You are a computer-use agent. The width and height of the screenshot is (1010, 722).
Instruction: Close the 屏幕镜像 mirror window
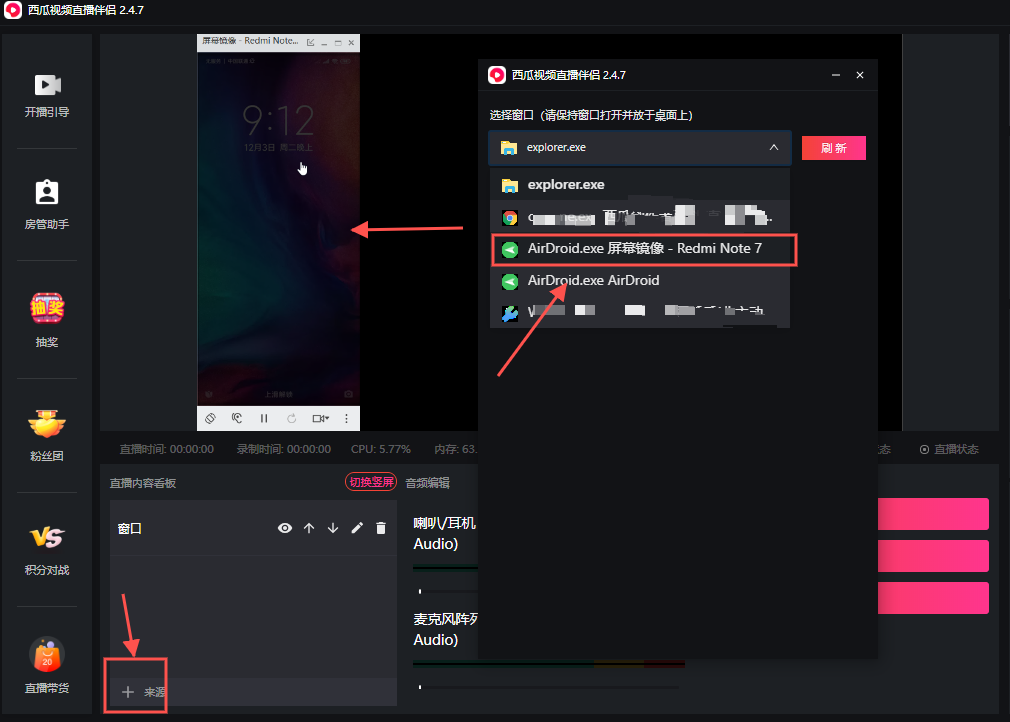click(351, 43)
